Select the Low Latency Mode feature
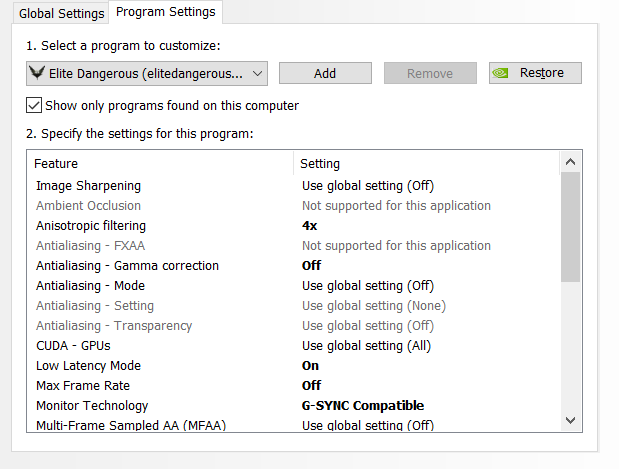This screenshot has width=619, height=469. point(88,366)
